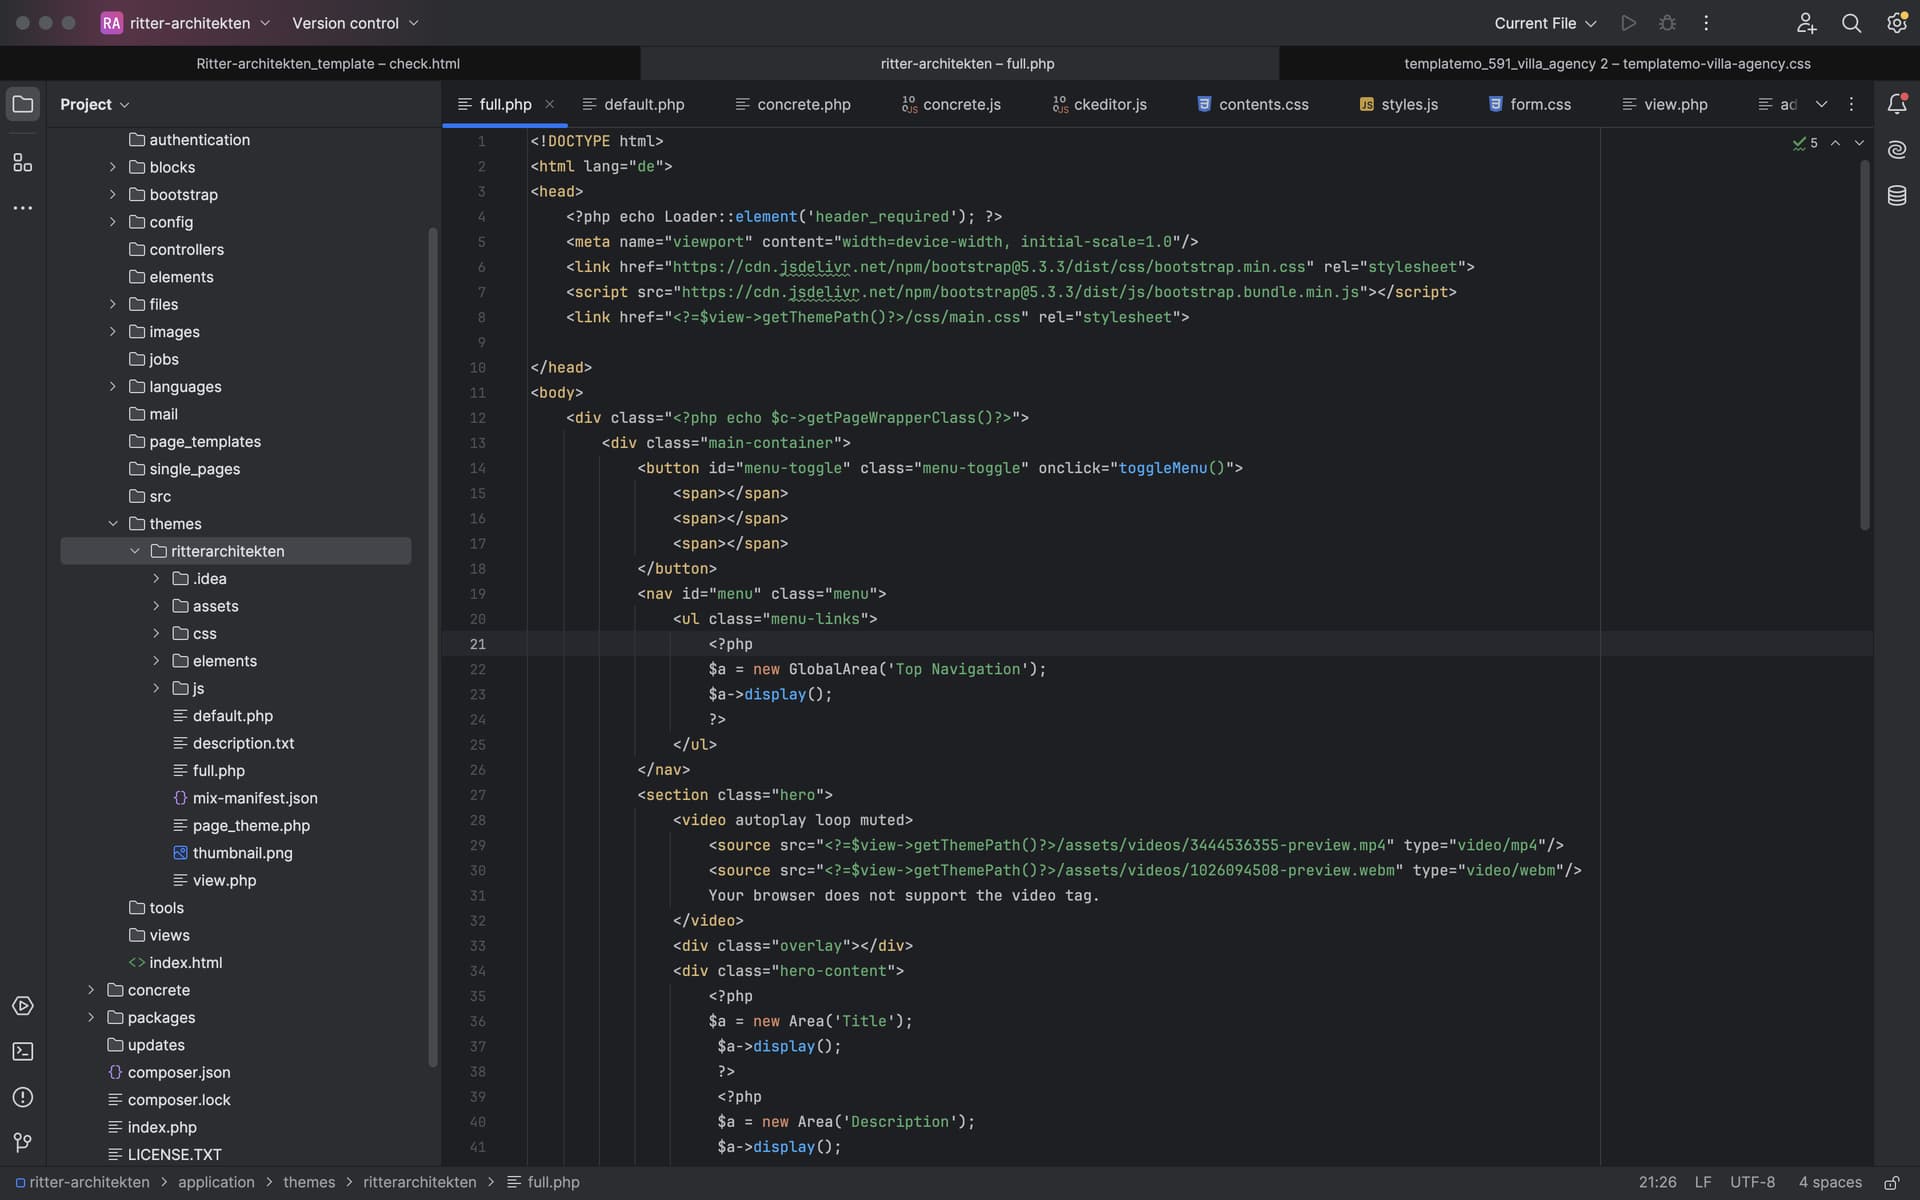1920x1200 pixels.
Task: Open the Notifications bell
Action: pyautogui.click(x=1896, y=104)
